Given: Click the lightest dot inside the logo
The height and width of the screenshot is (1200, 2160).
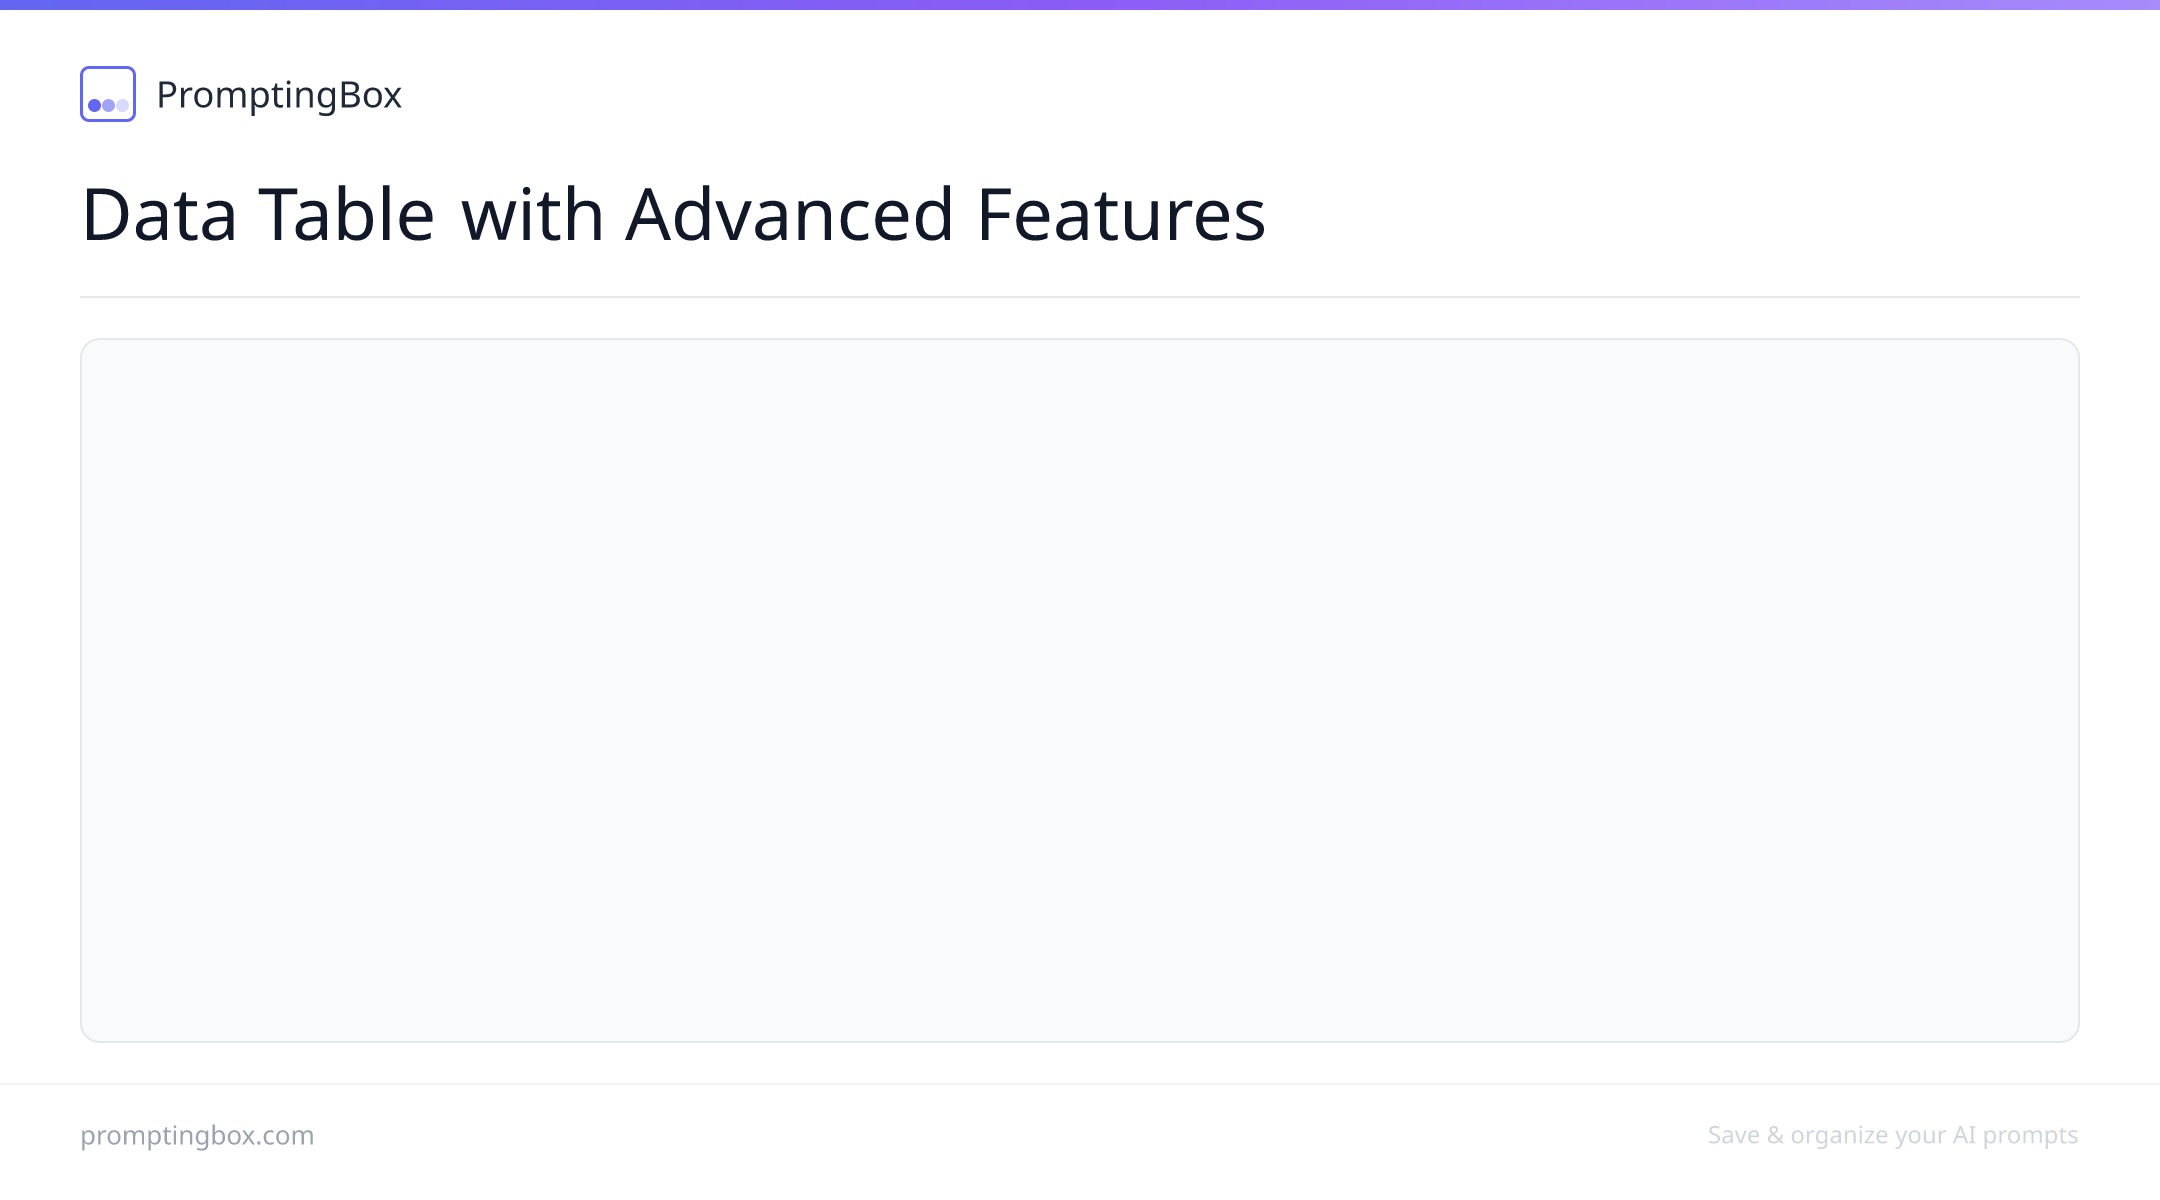Looking at the screenshot, I should pos(122,105).
